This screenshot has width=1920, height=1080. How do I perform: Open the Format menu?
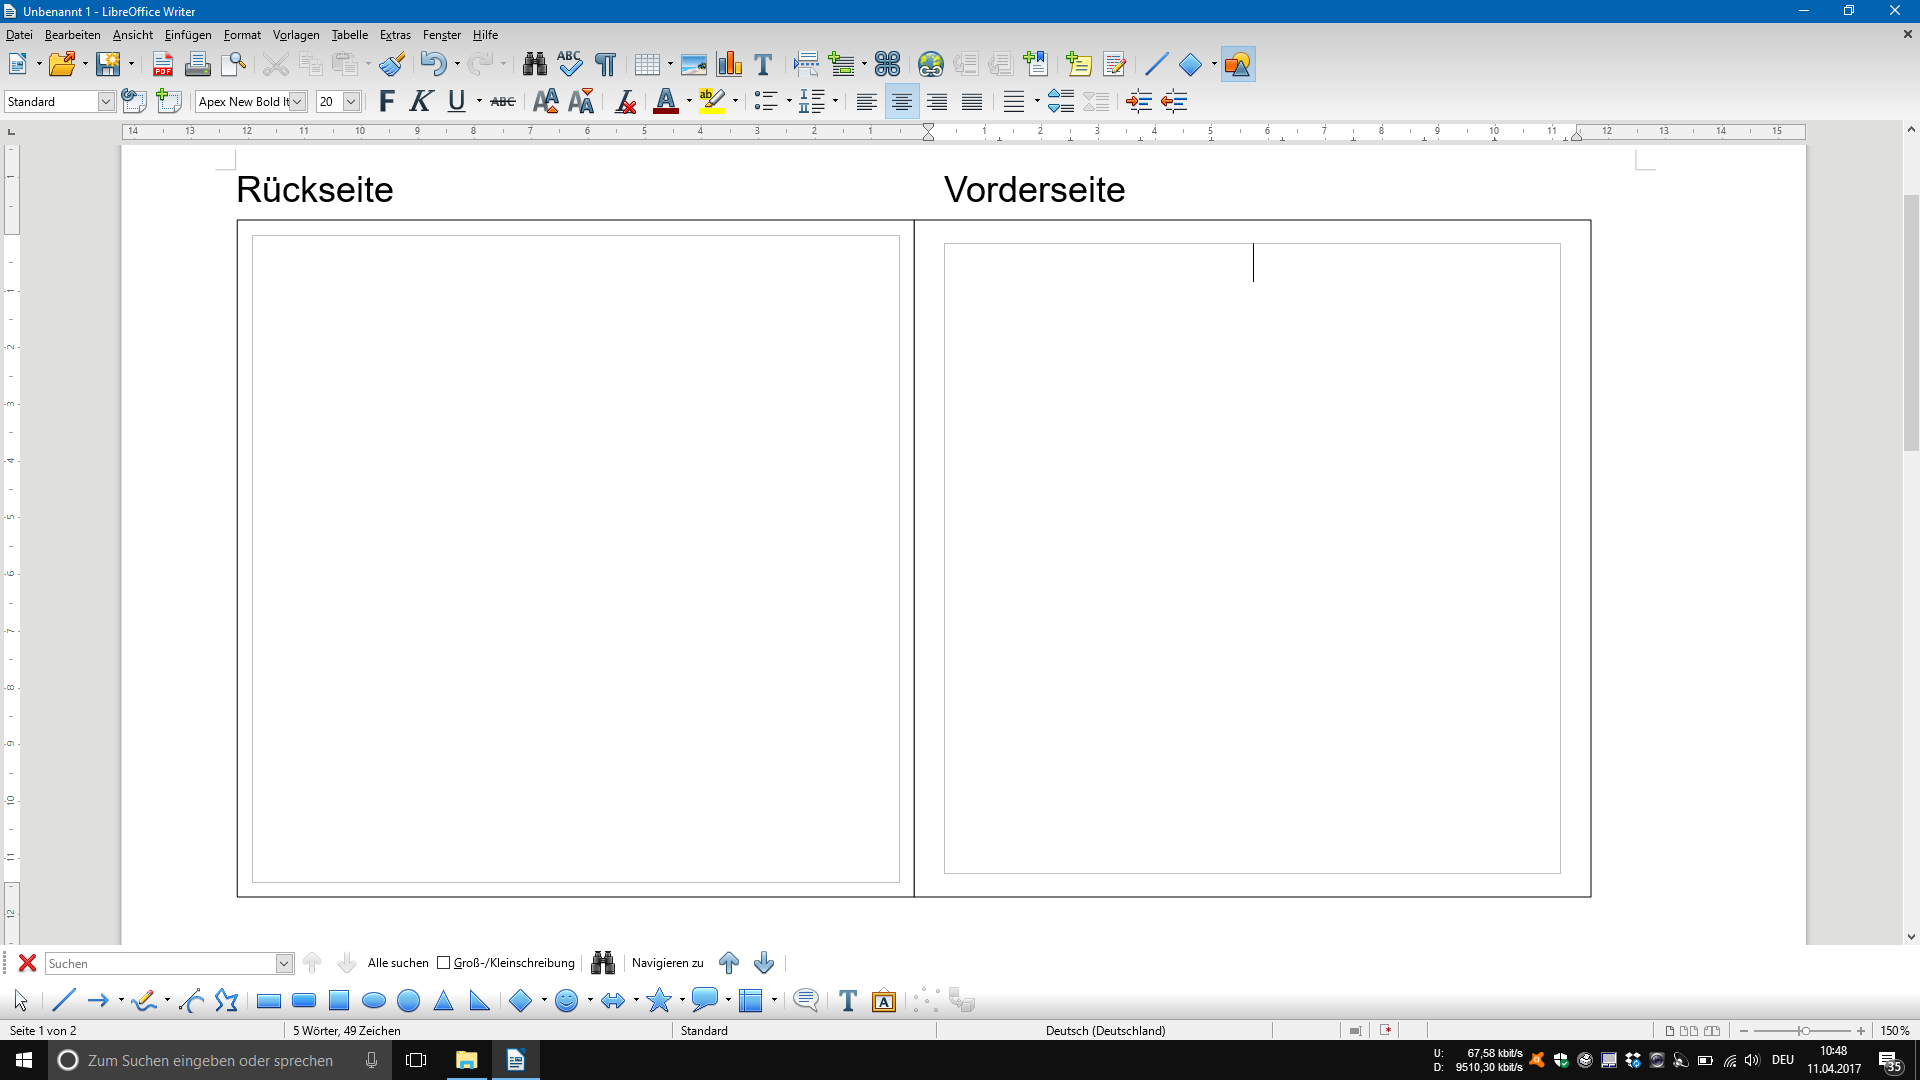tap(242, 35)
